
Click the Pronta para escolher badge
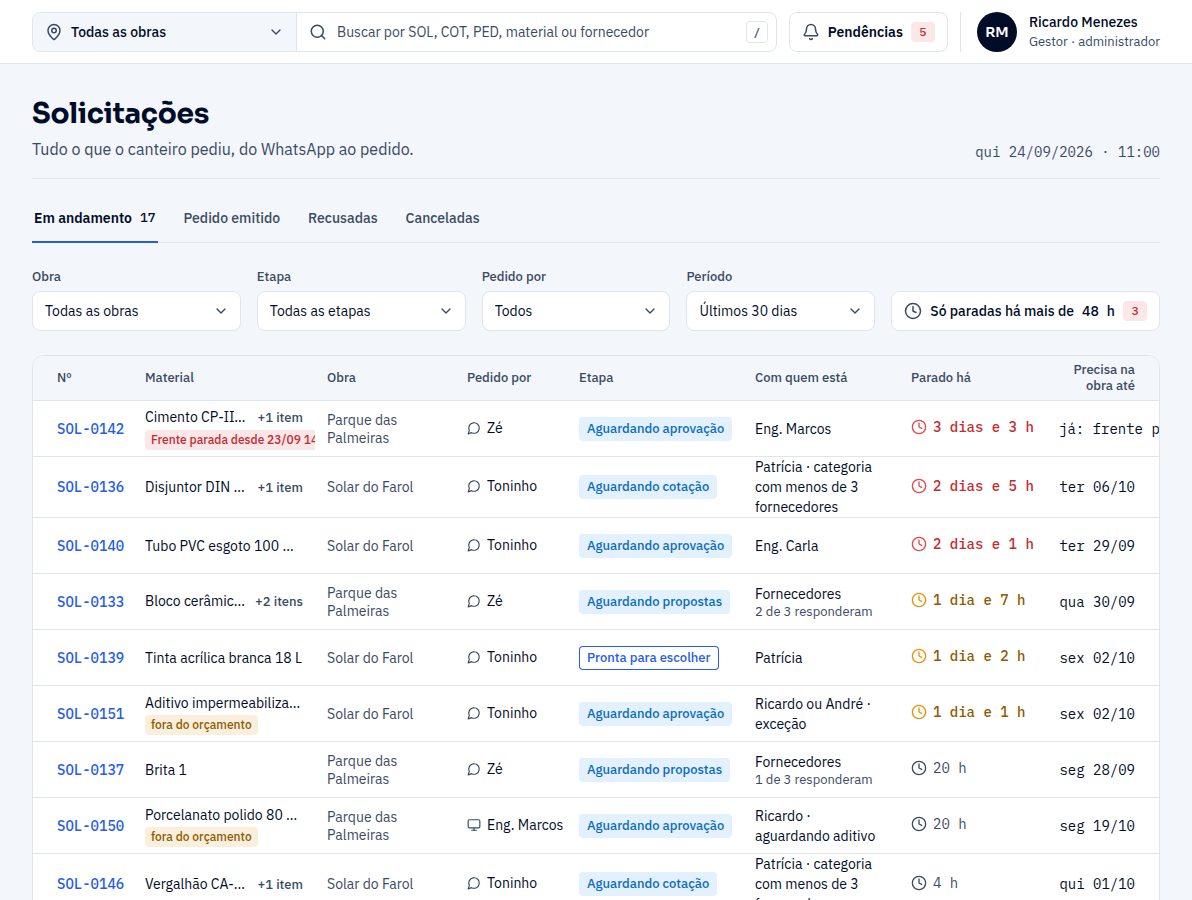click(x=648, y=658)
